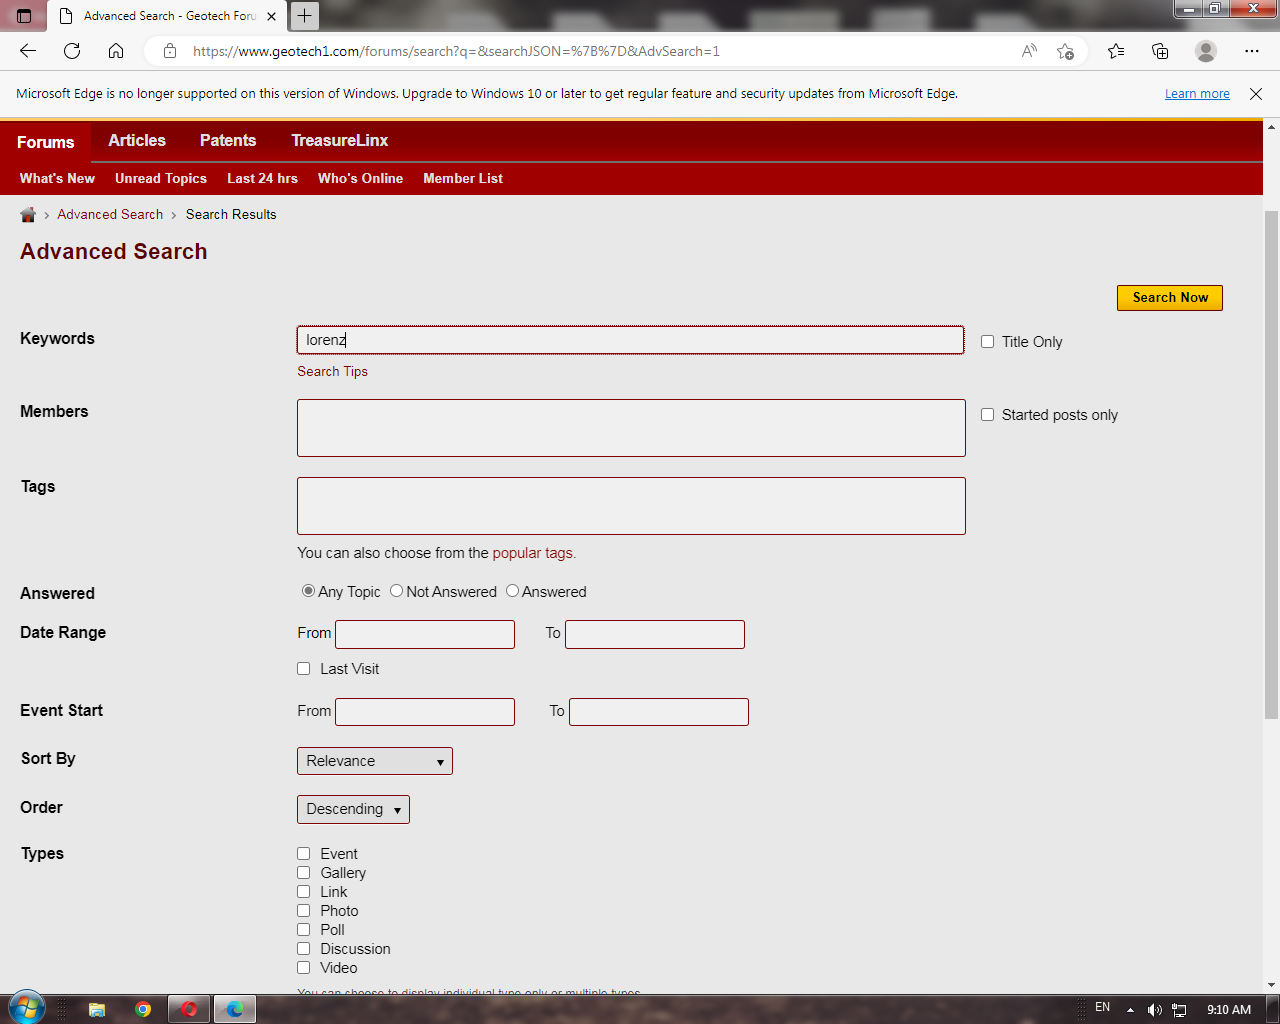Follow the Advanced Search breadcrumb link
The height and width of the screenshot is (1024, 1280).
[x=110, y=215]
